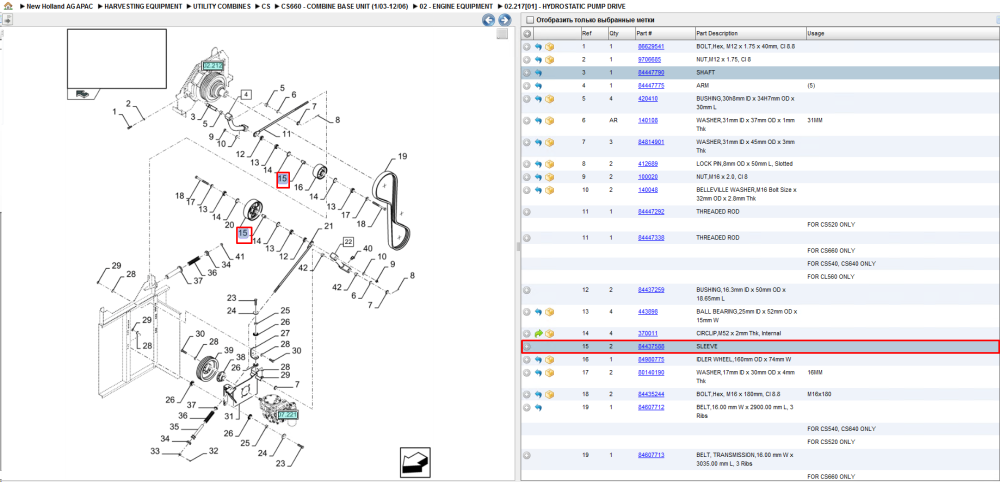Click the plus icon in the parts table header

coord(527,34)
